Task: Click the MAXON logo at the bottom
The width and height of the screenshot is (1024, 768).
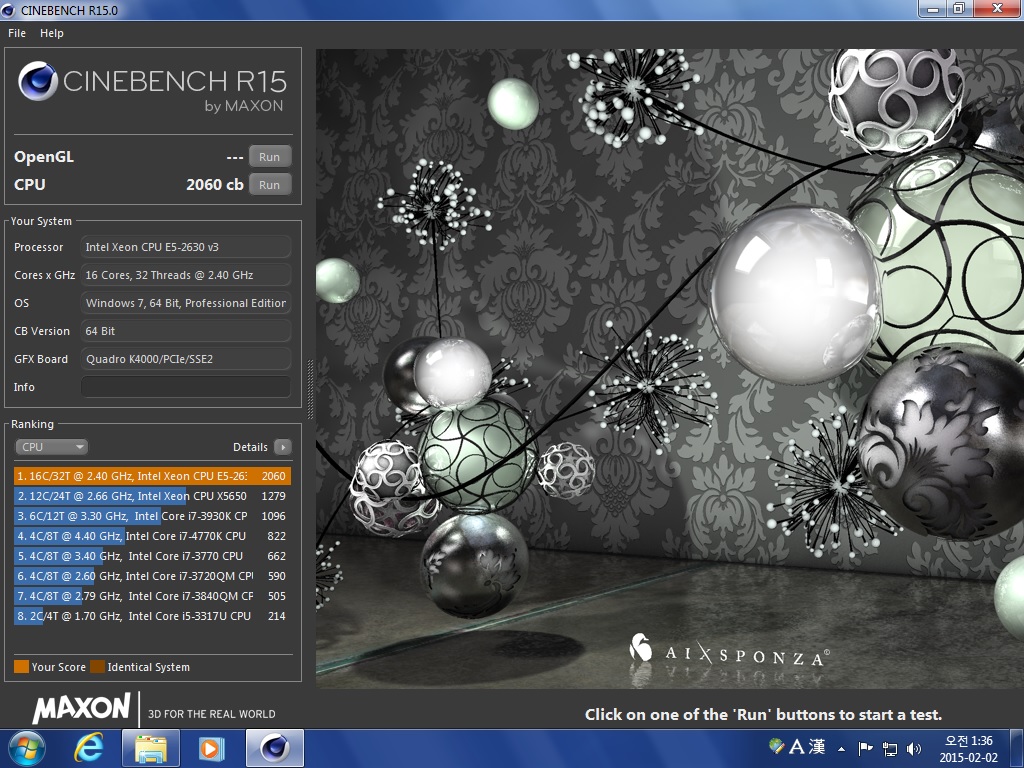Action: (x=82, y=708)
